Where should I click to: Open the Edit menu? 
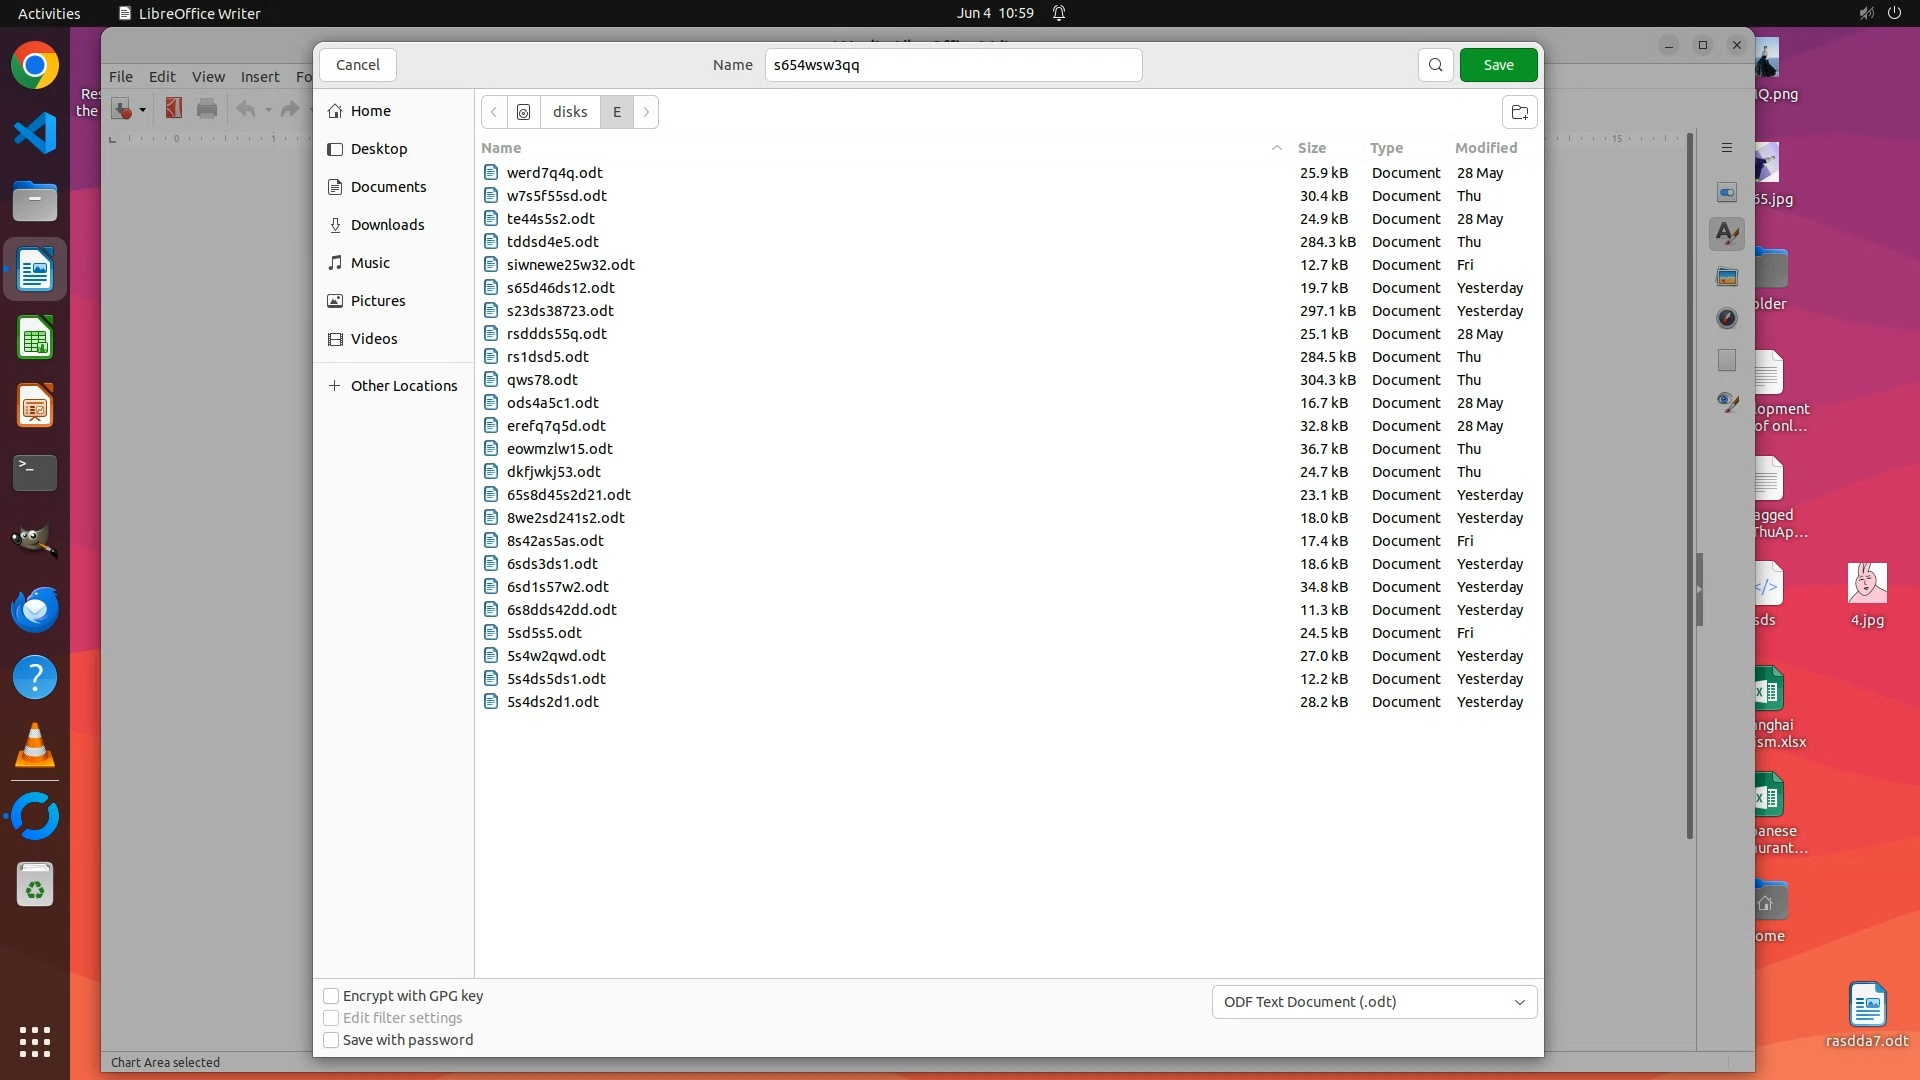click(162, 77)
